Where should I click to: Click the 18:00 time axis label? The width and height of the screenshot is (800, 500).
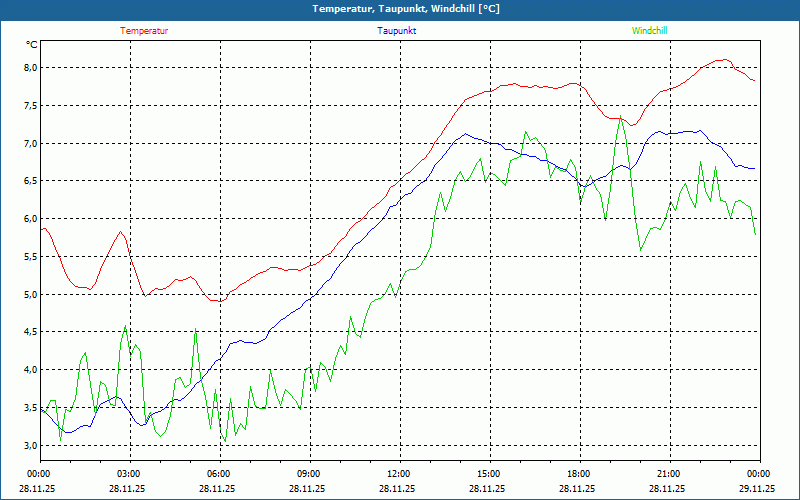click(580, 474)
